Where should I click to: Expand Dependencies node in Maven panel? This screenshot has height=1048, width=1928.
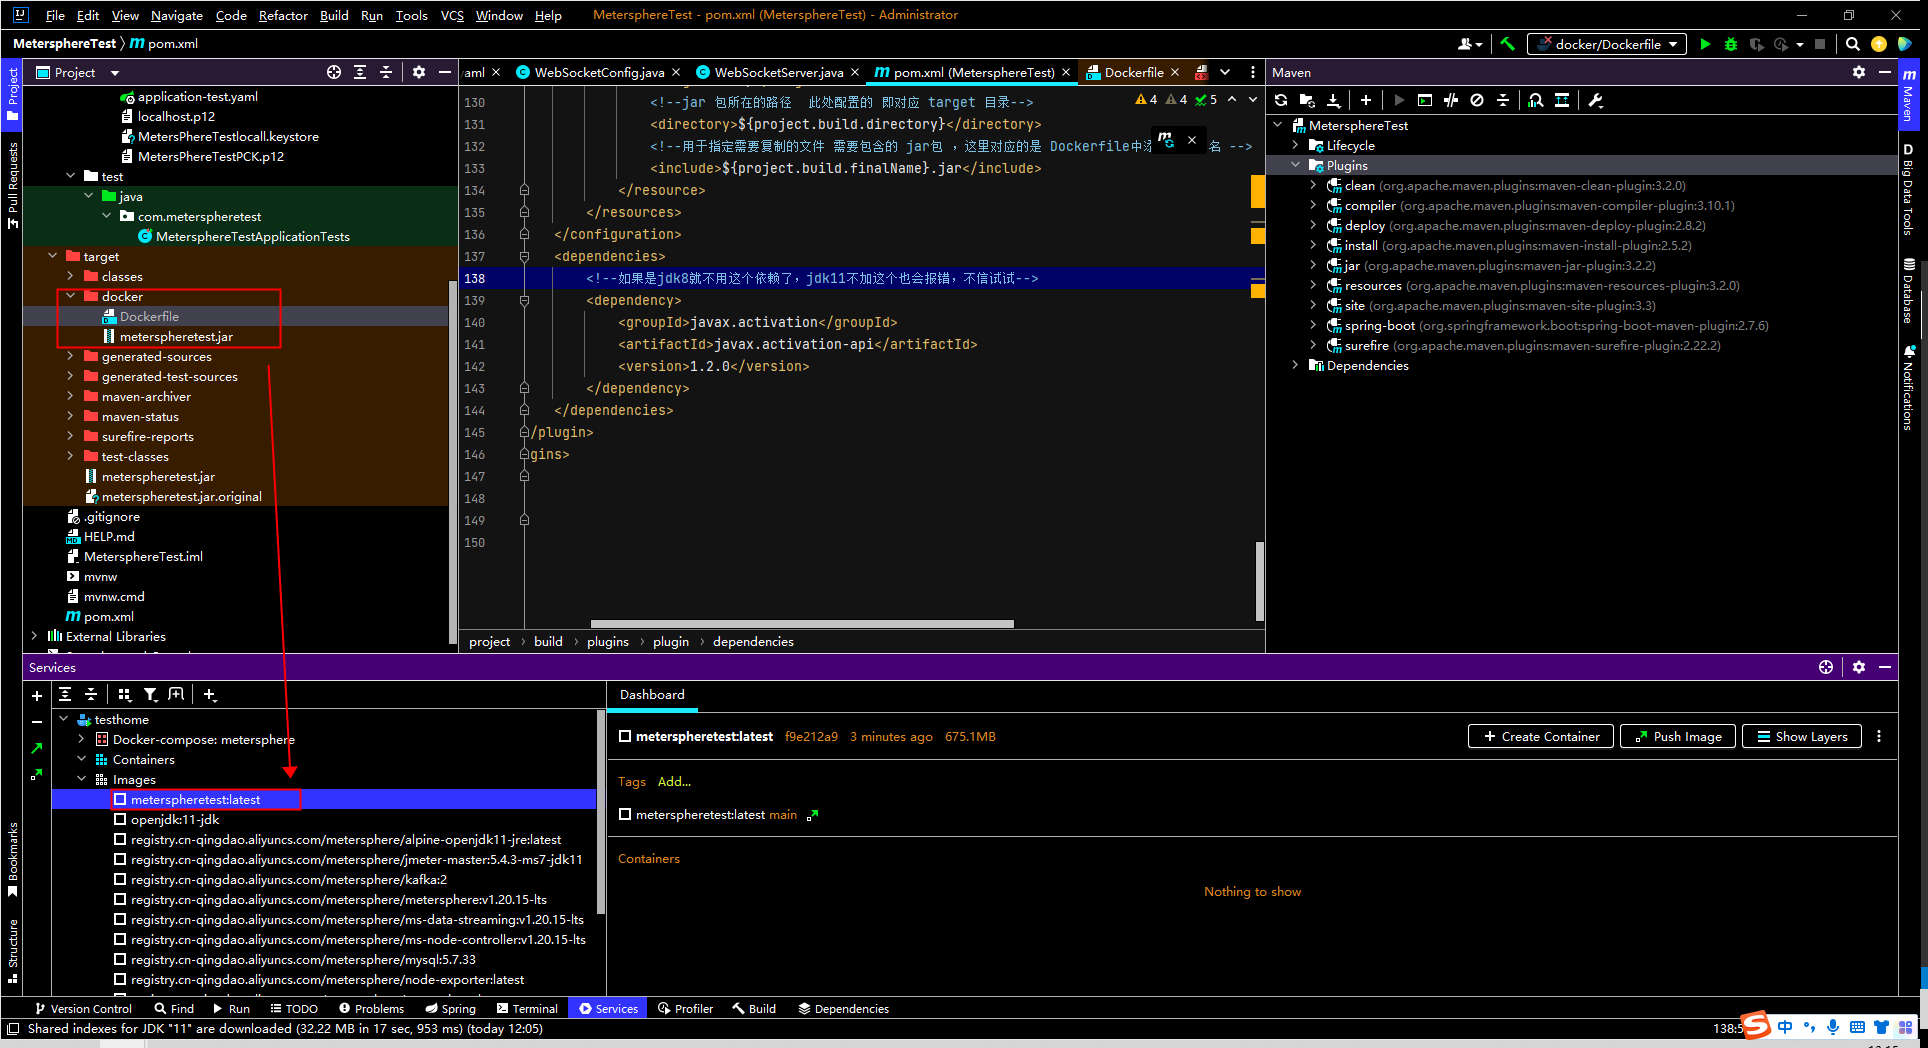pyautogui.click(x=1296, y=365)
